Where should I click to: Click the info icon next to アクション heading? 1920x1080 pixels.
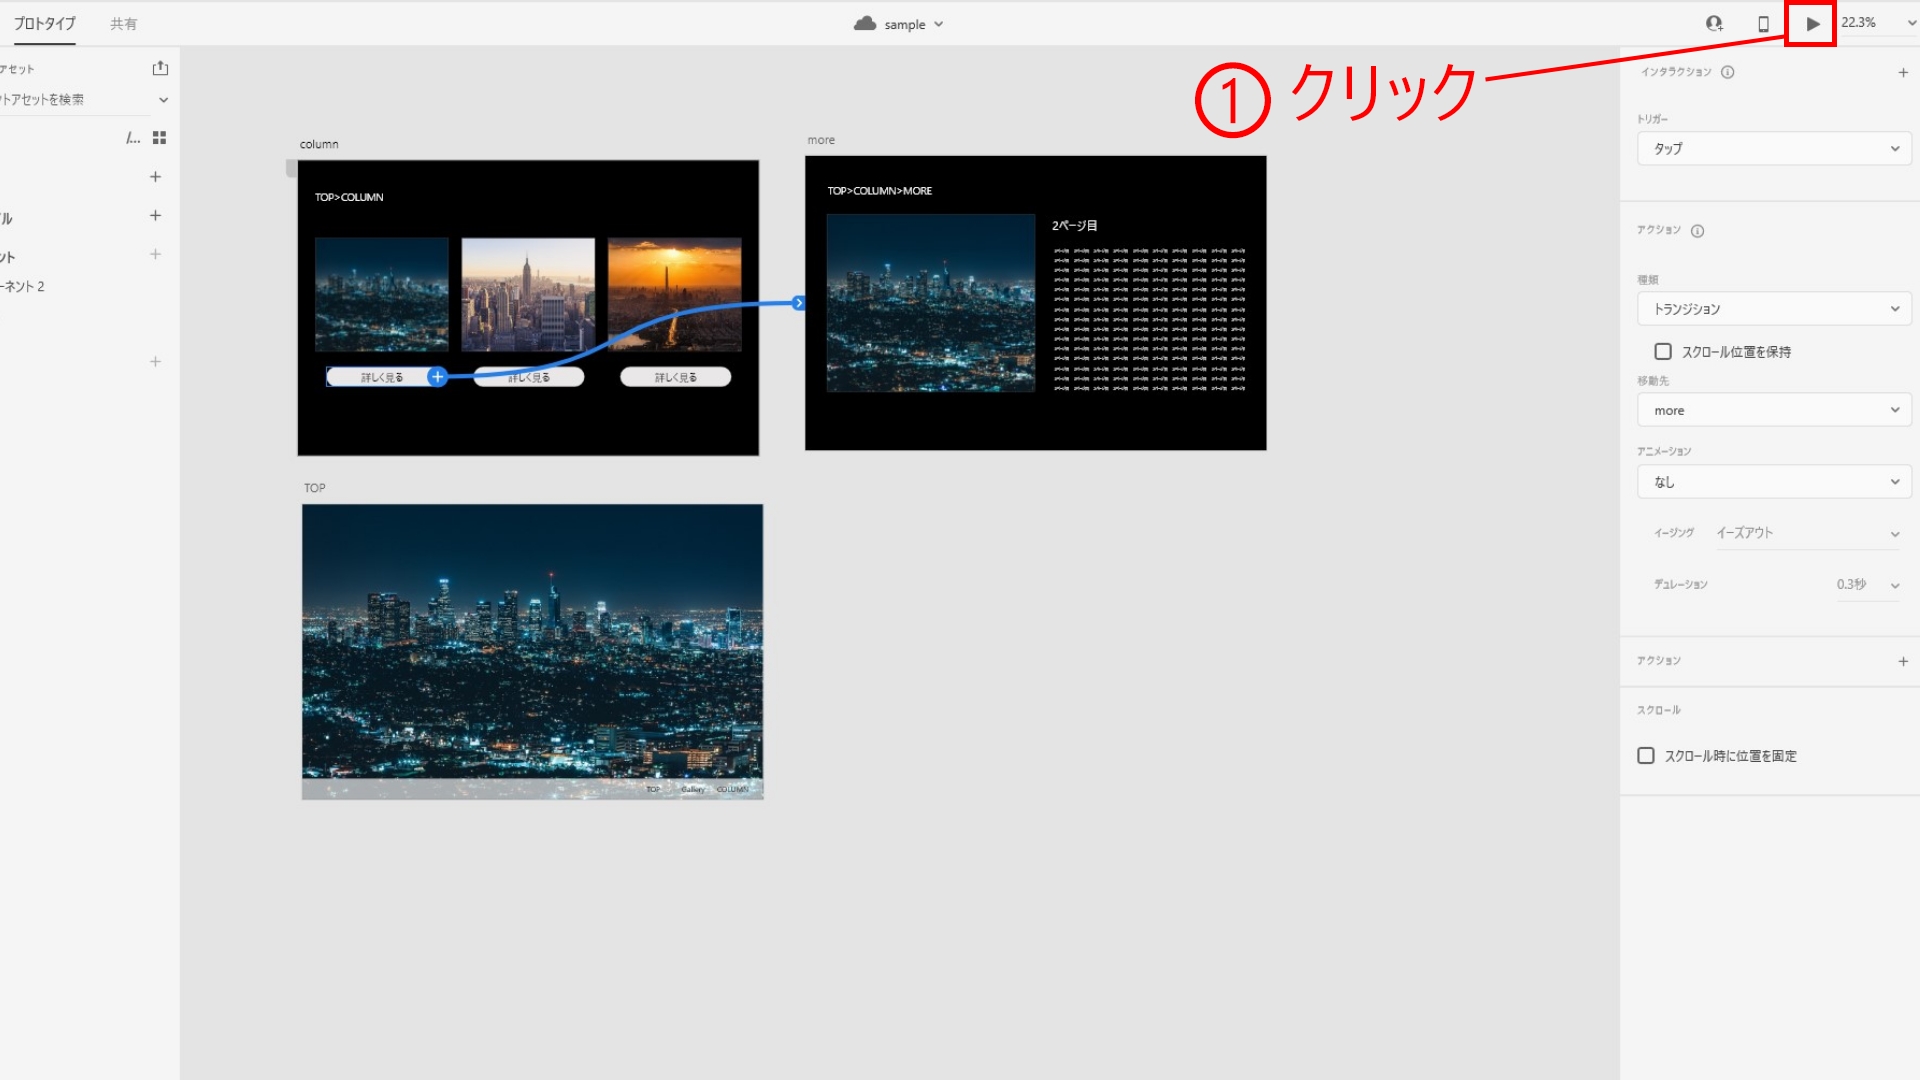coord(1697,230)
